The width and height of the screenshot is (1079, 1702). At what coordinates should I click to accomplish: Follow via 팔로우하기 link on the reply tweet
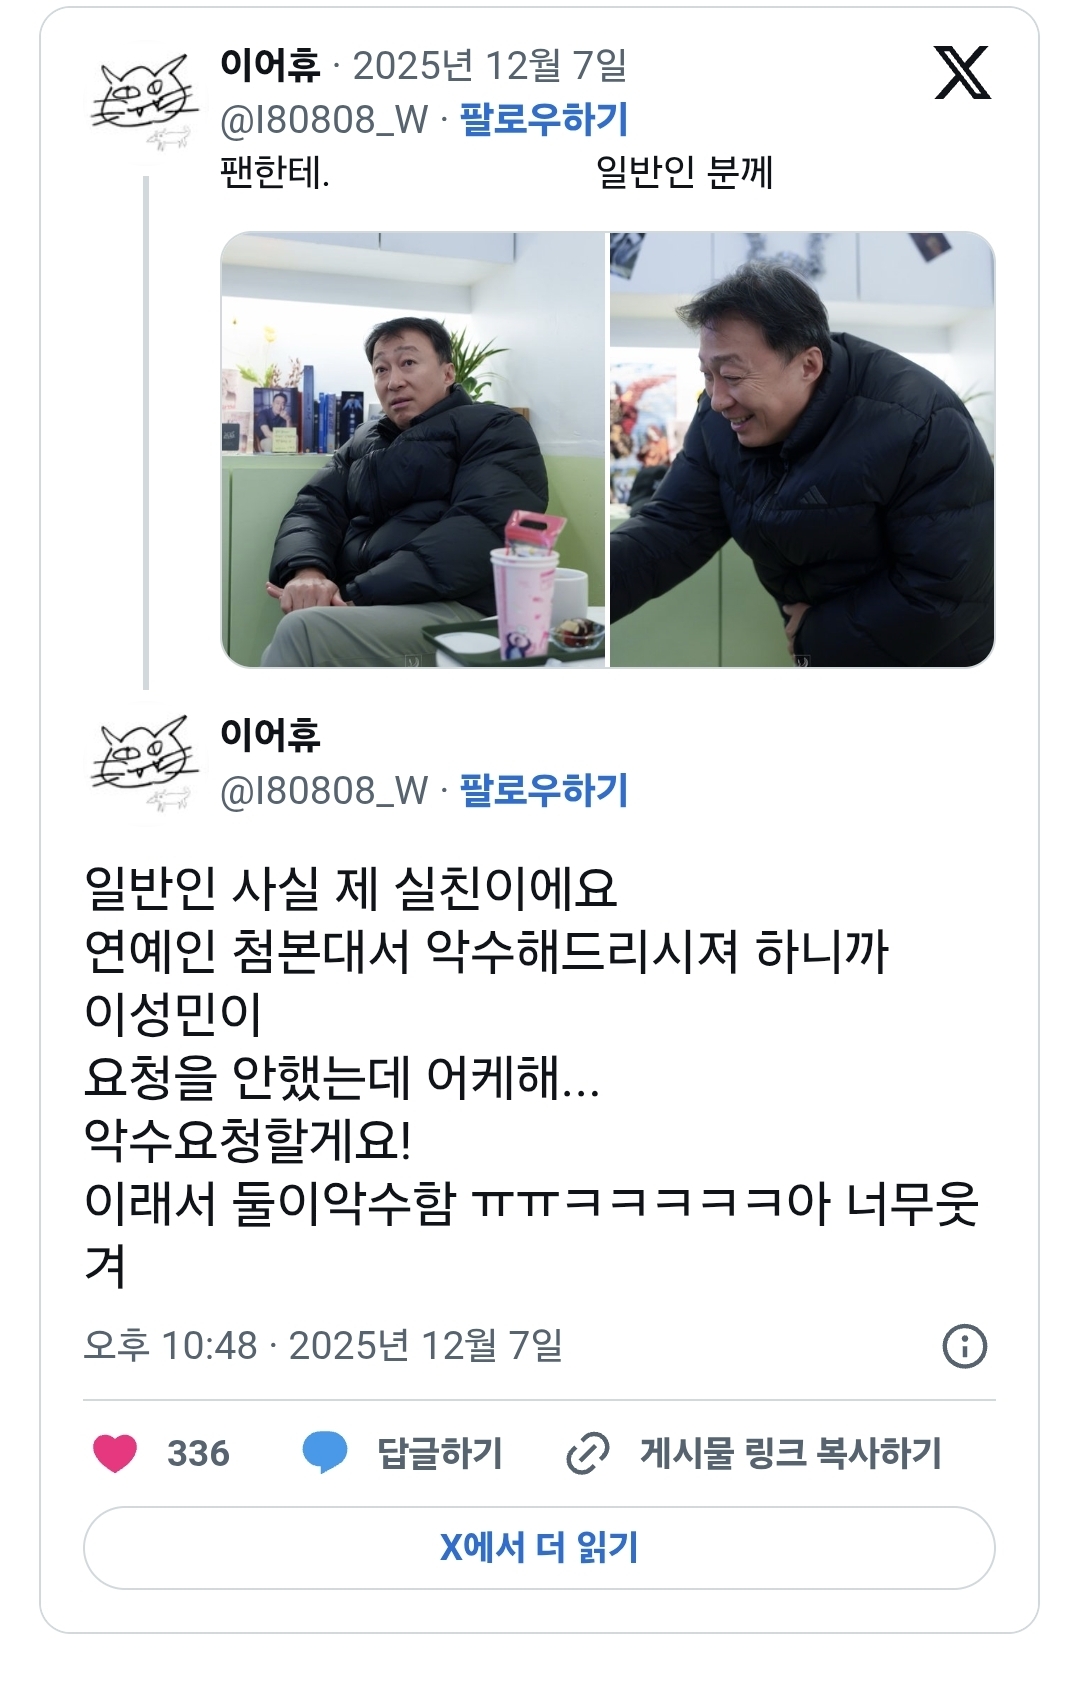tap(544, 790)
